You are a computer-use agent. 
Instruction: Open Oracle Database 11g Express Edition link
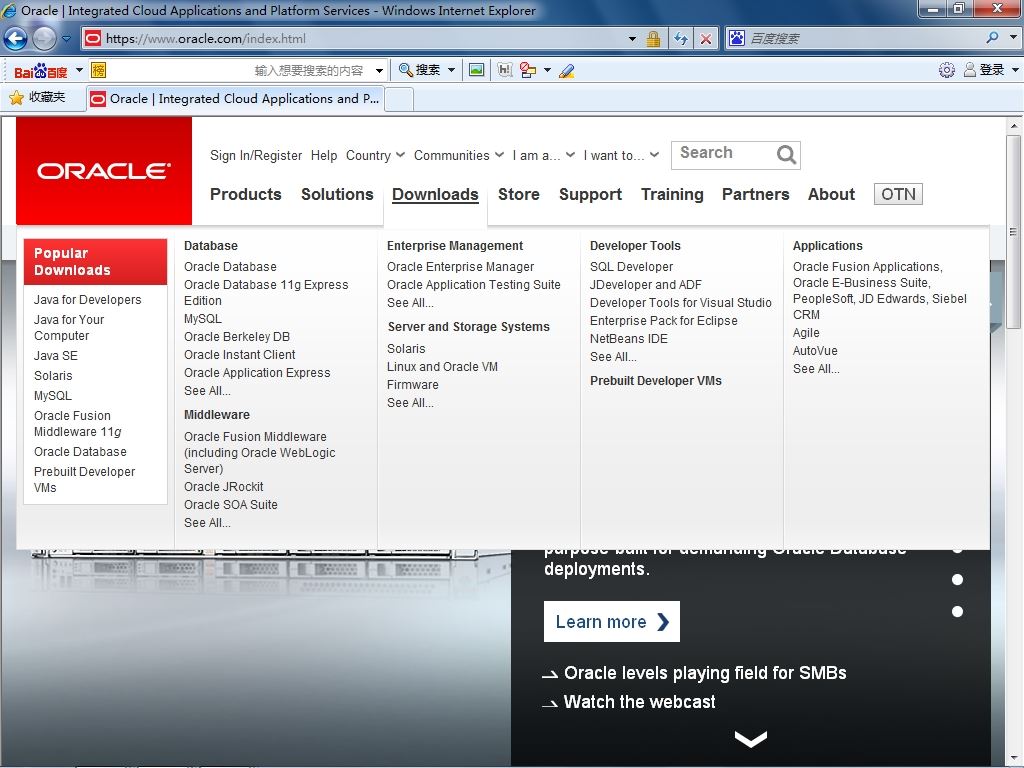[x=266, y=293]
